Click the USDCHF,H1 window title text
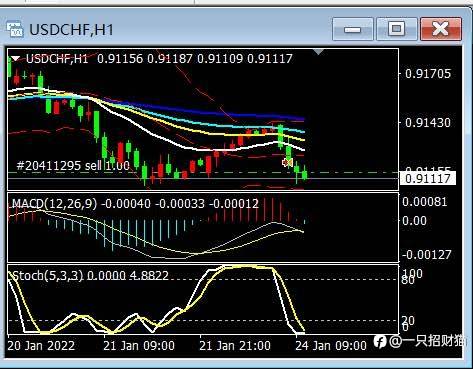 click(x=71, y=29)
